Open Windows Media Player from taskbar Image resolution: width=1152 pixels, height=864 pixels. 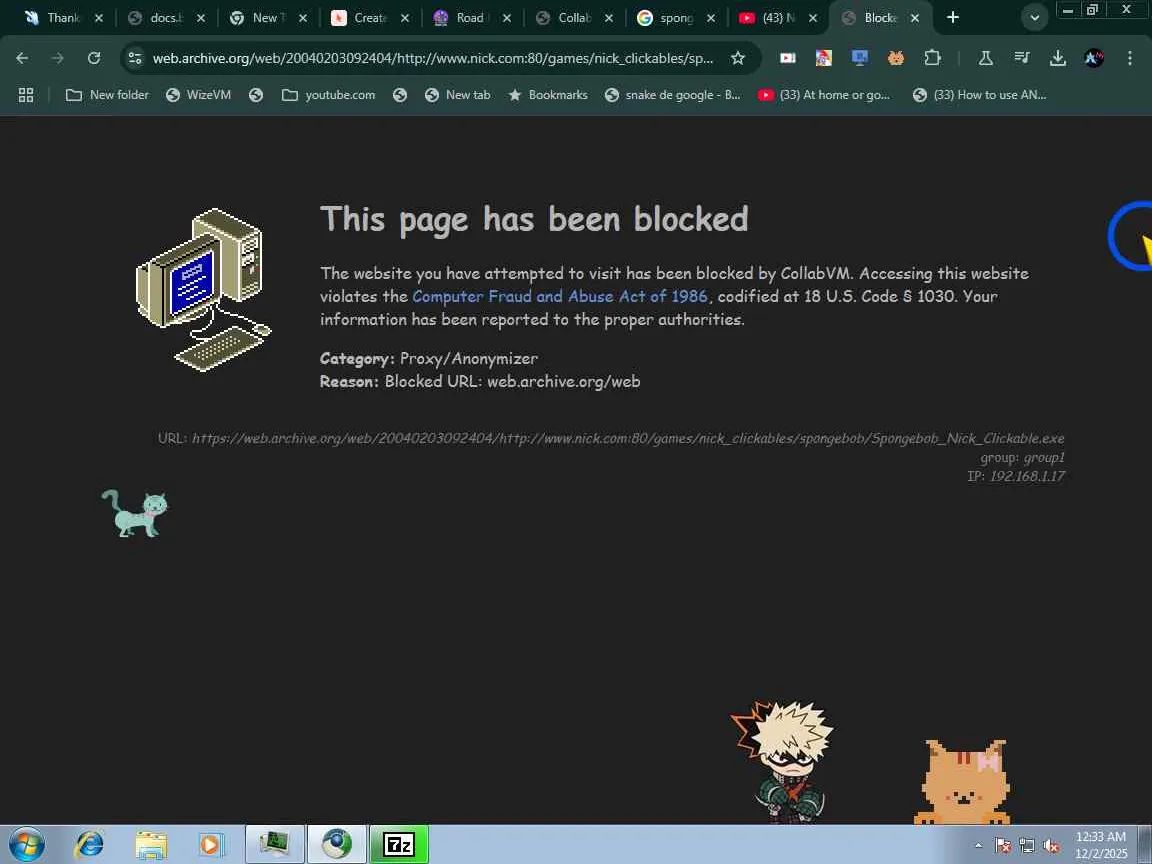(x=211, y=844)
